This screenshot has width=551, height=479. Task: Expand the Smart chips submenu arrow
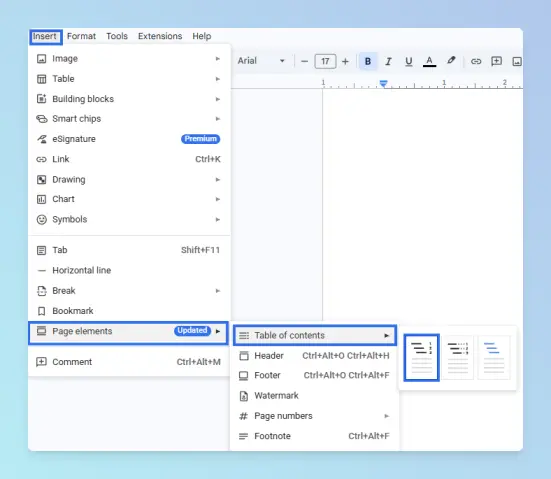pos(218,119)
